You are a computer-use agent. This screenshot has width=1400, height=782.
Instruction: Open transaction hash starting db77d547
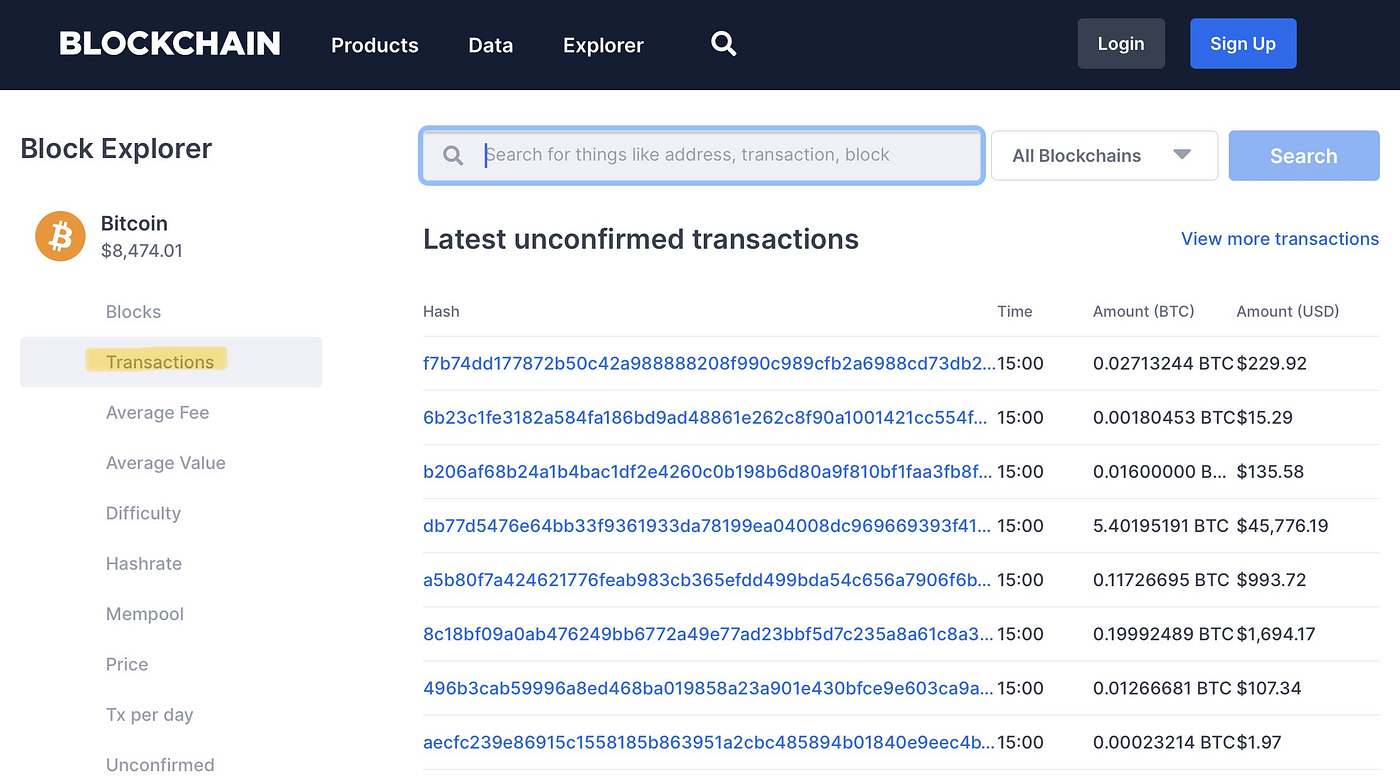click(707, 525)
